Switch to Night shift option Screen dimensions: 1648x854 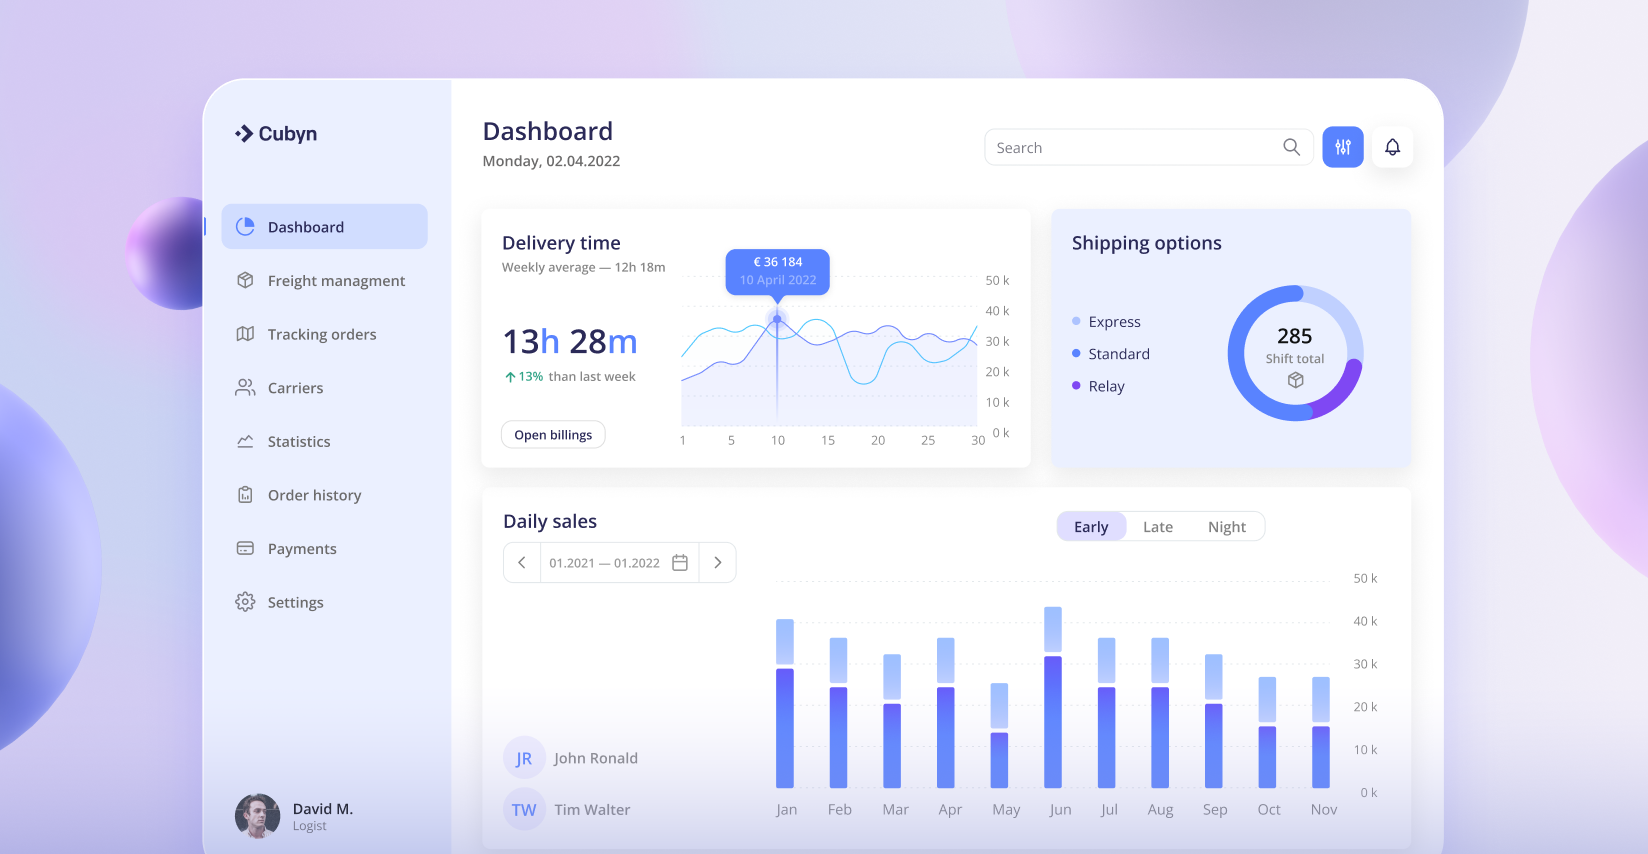click(x=1226, y=527)
